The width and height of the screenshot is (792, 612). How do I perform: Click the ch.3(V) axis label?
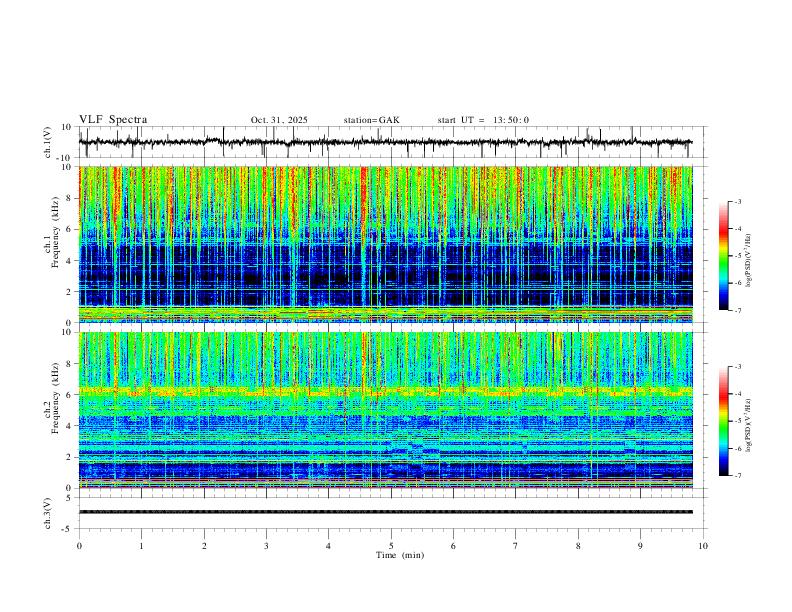coord(48,513)
